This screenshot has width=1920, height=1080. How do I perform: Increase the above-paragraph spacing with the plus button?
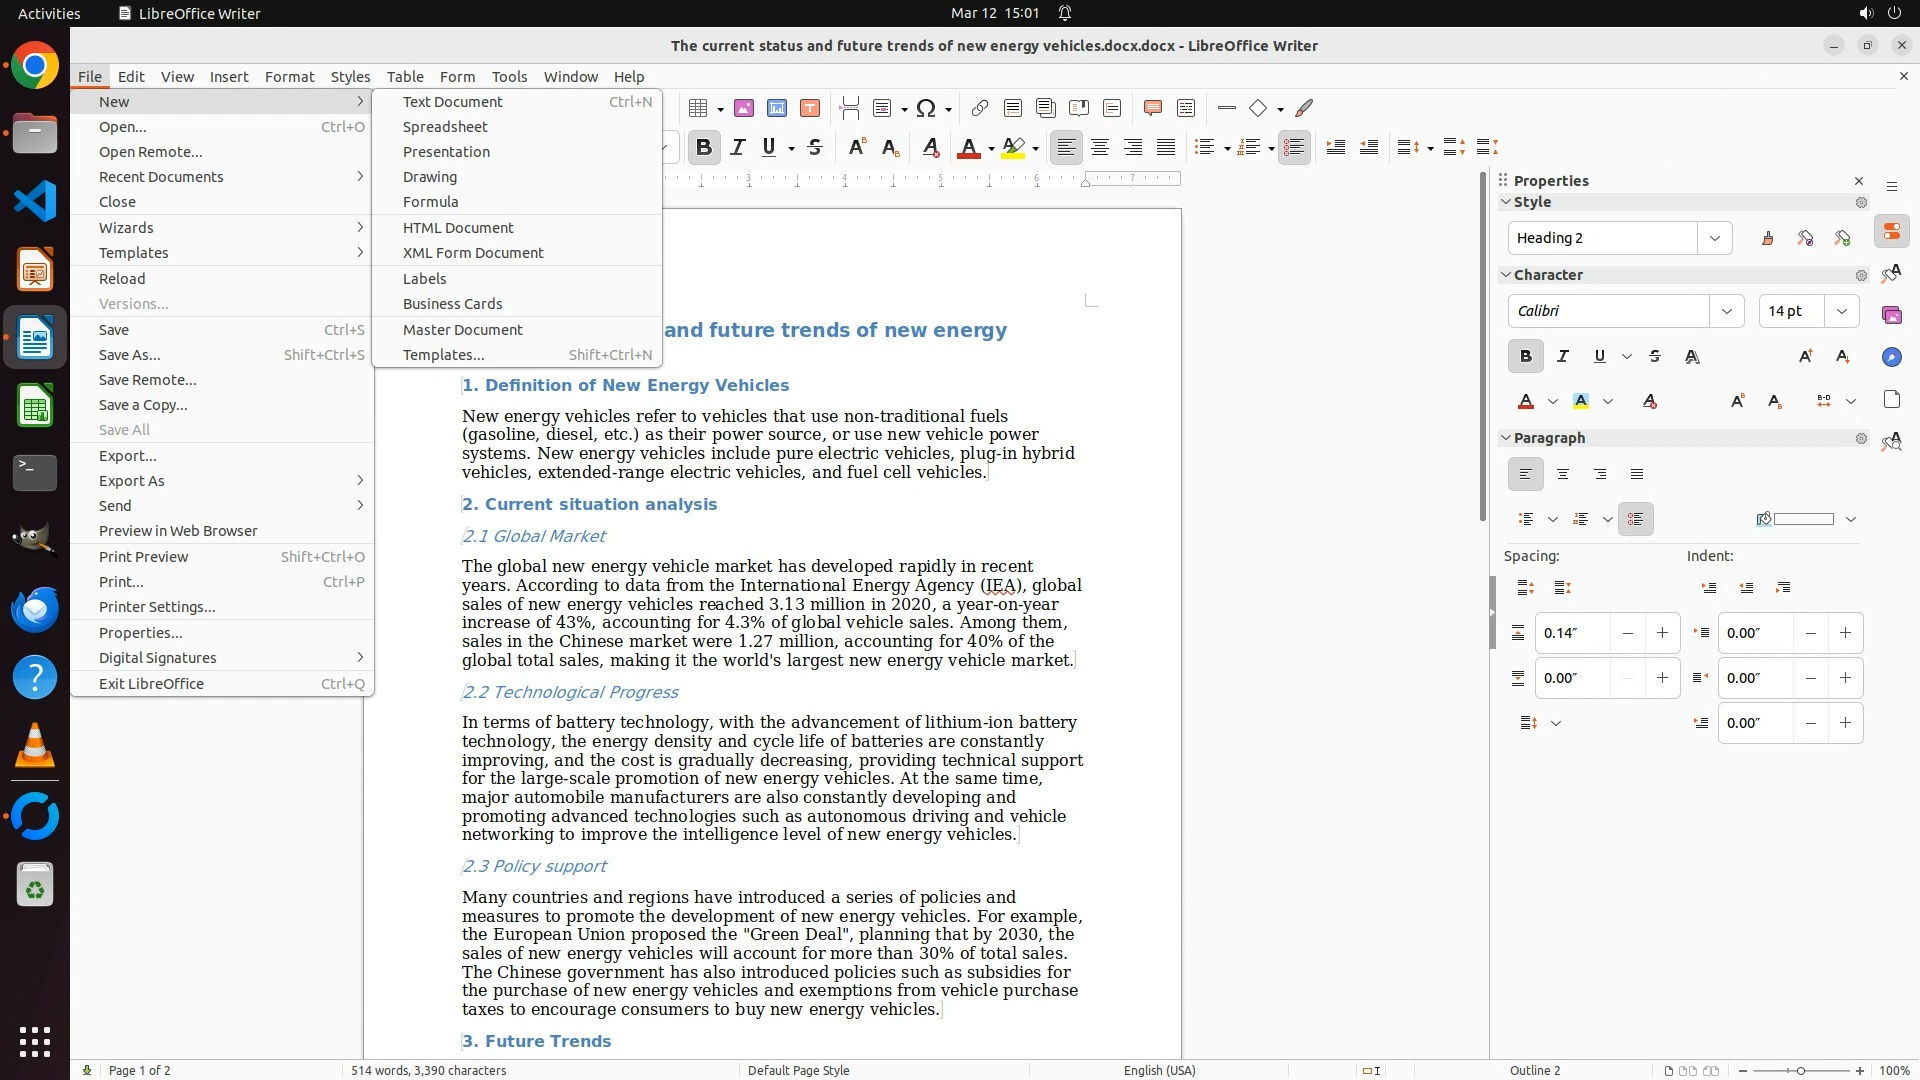(1662, 633)
